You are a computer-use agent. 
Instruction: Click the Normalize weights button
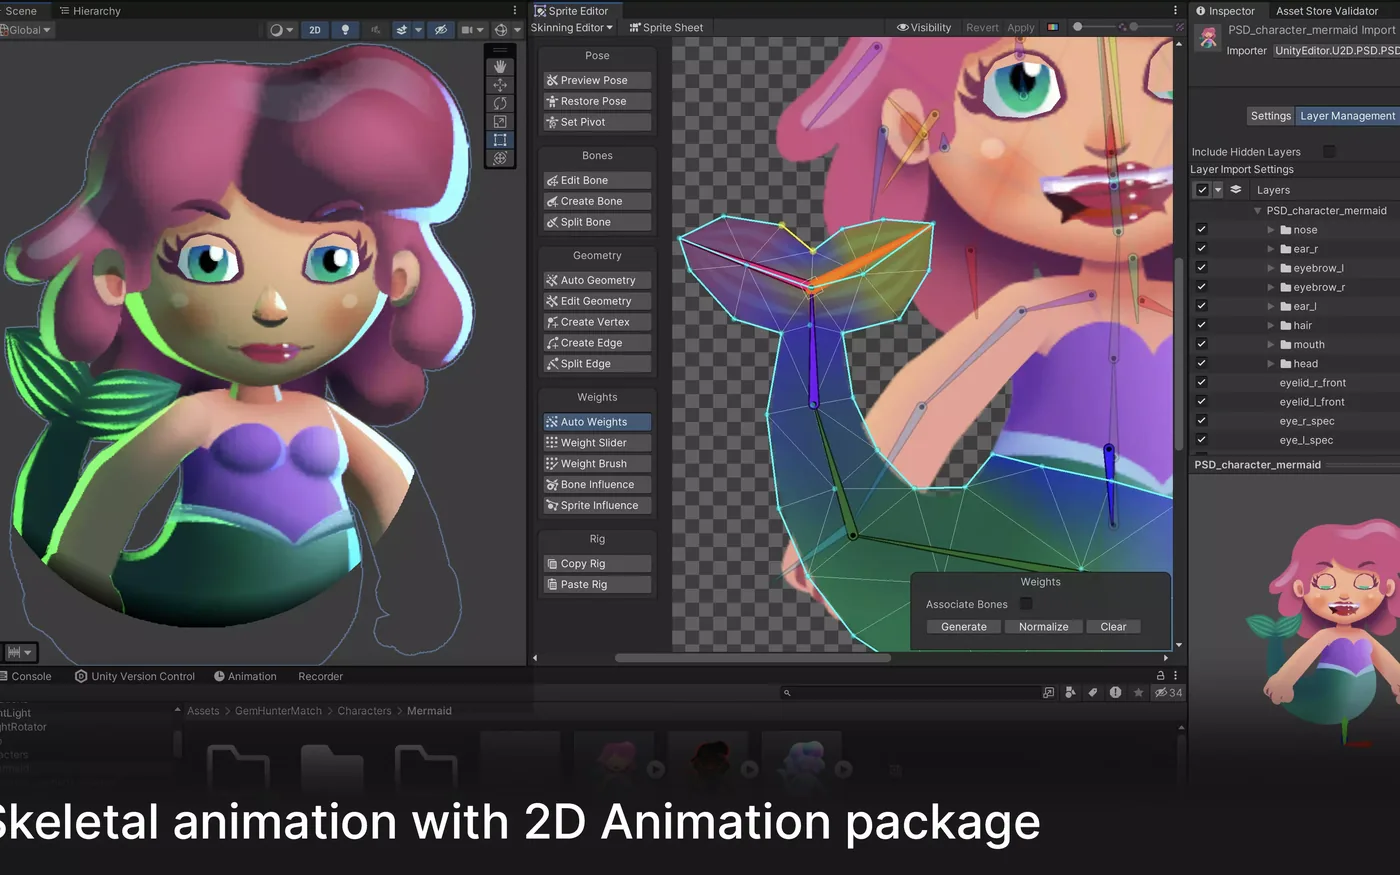click(x=1043, y=627)
